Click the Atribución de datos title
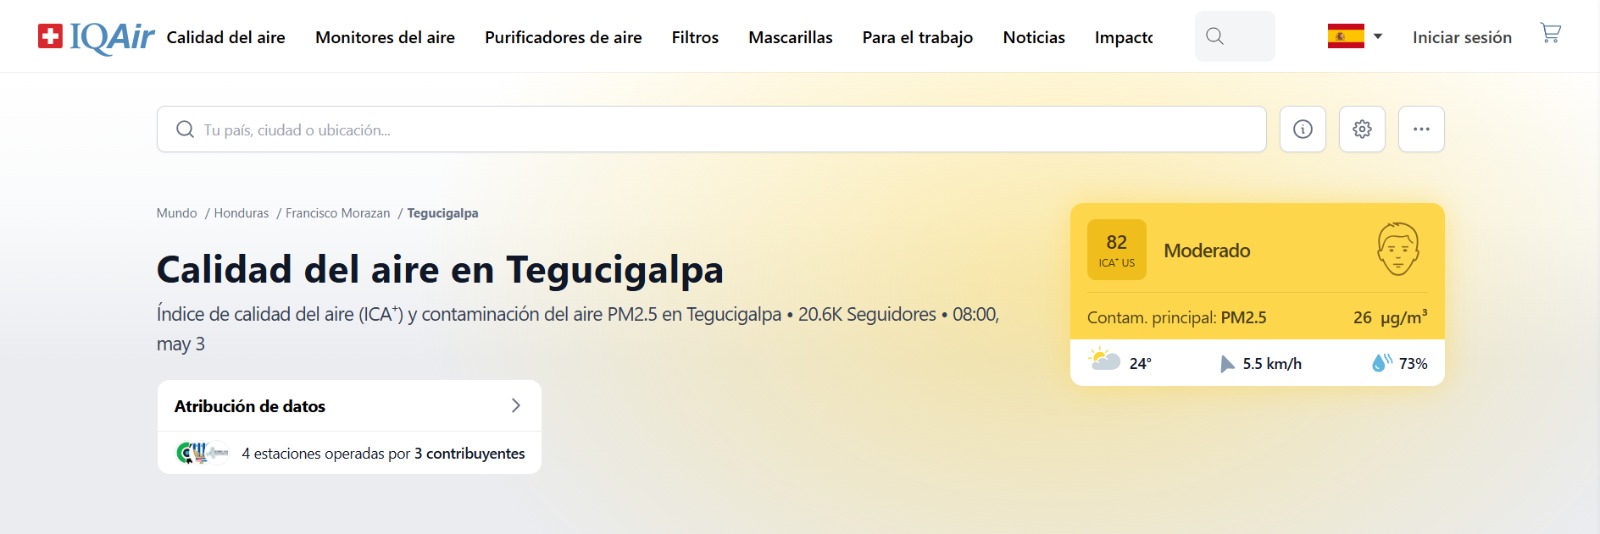 tap(250, 406)
